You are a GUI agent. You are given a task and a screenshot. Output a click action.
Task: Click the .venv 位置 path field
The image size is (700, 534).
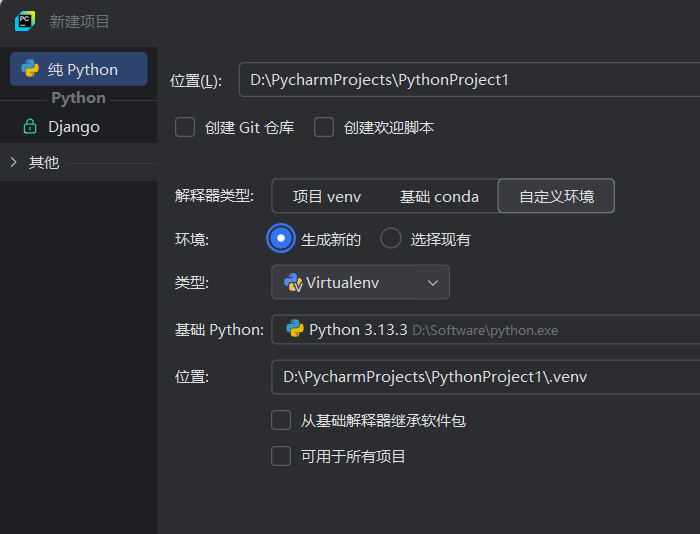pos(486,377)
